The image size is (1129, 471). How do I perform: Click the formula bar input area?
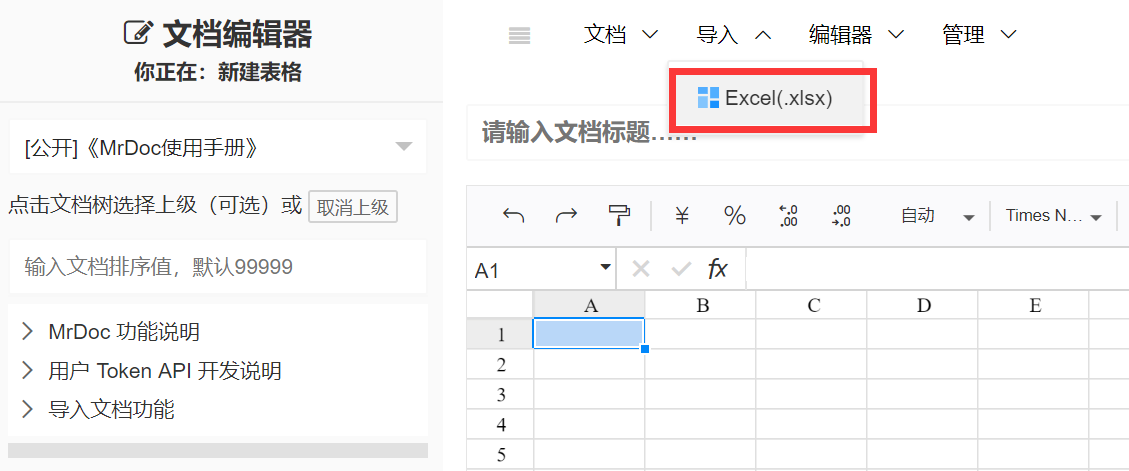point(937,269)
